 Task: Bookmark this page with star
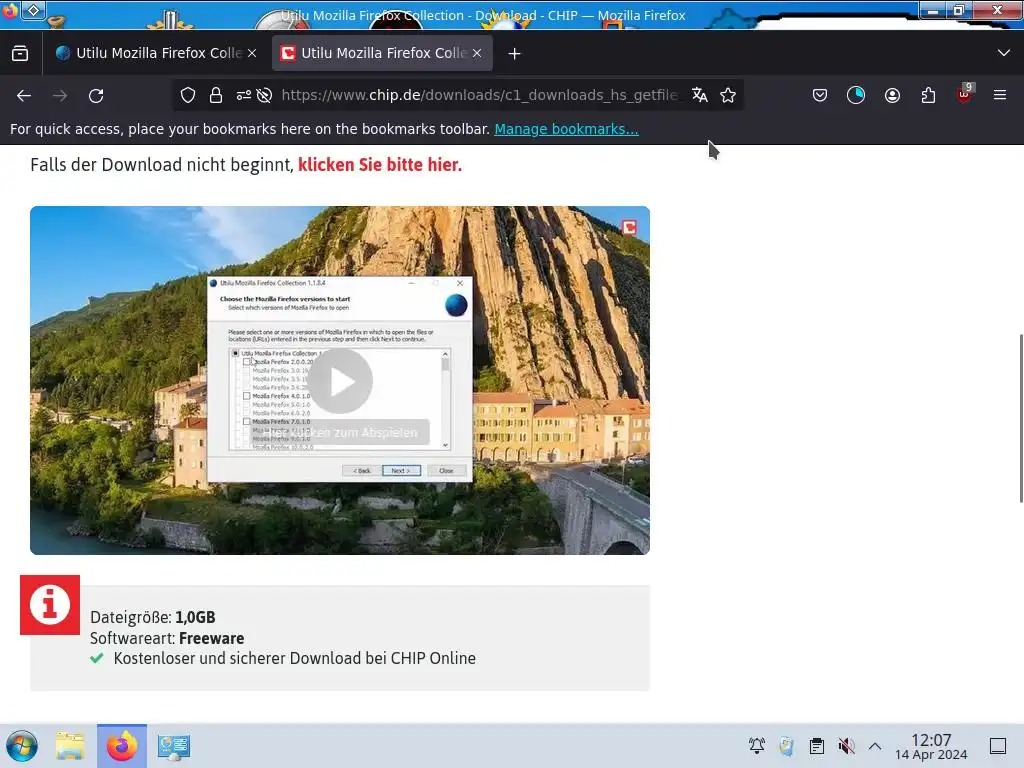click(x=728, y=95)
